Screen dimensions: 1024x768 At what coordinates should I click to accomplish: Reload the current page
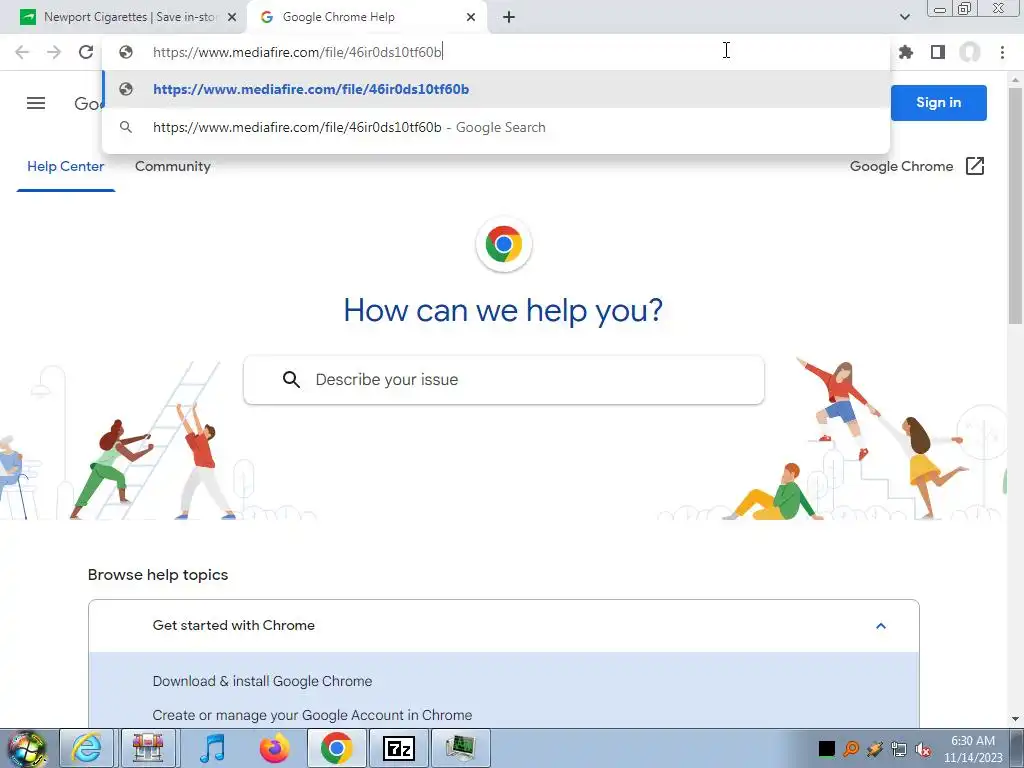pos(86,52)
